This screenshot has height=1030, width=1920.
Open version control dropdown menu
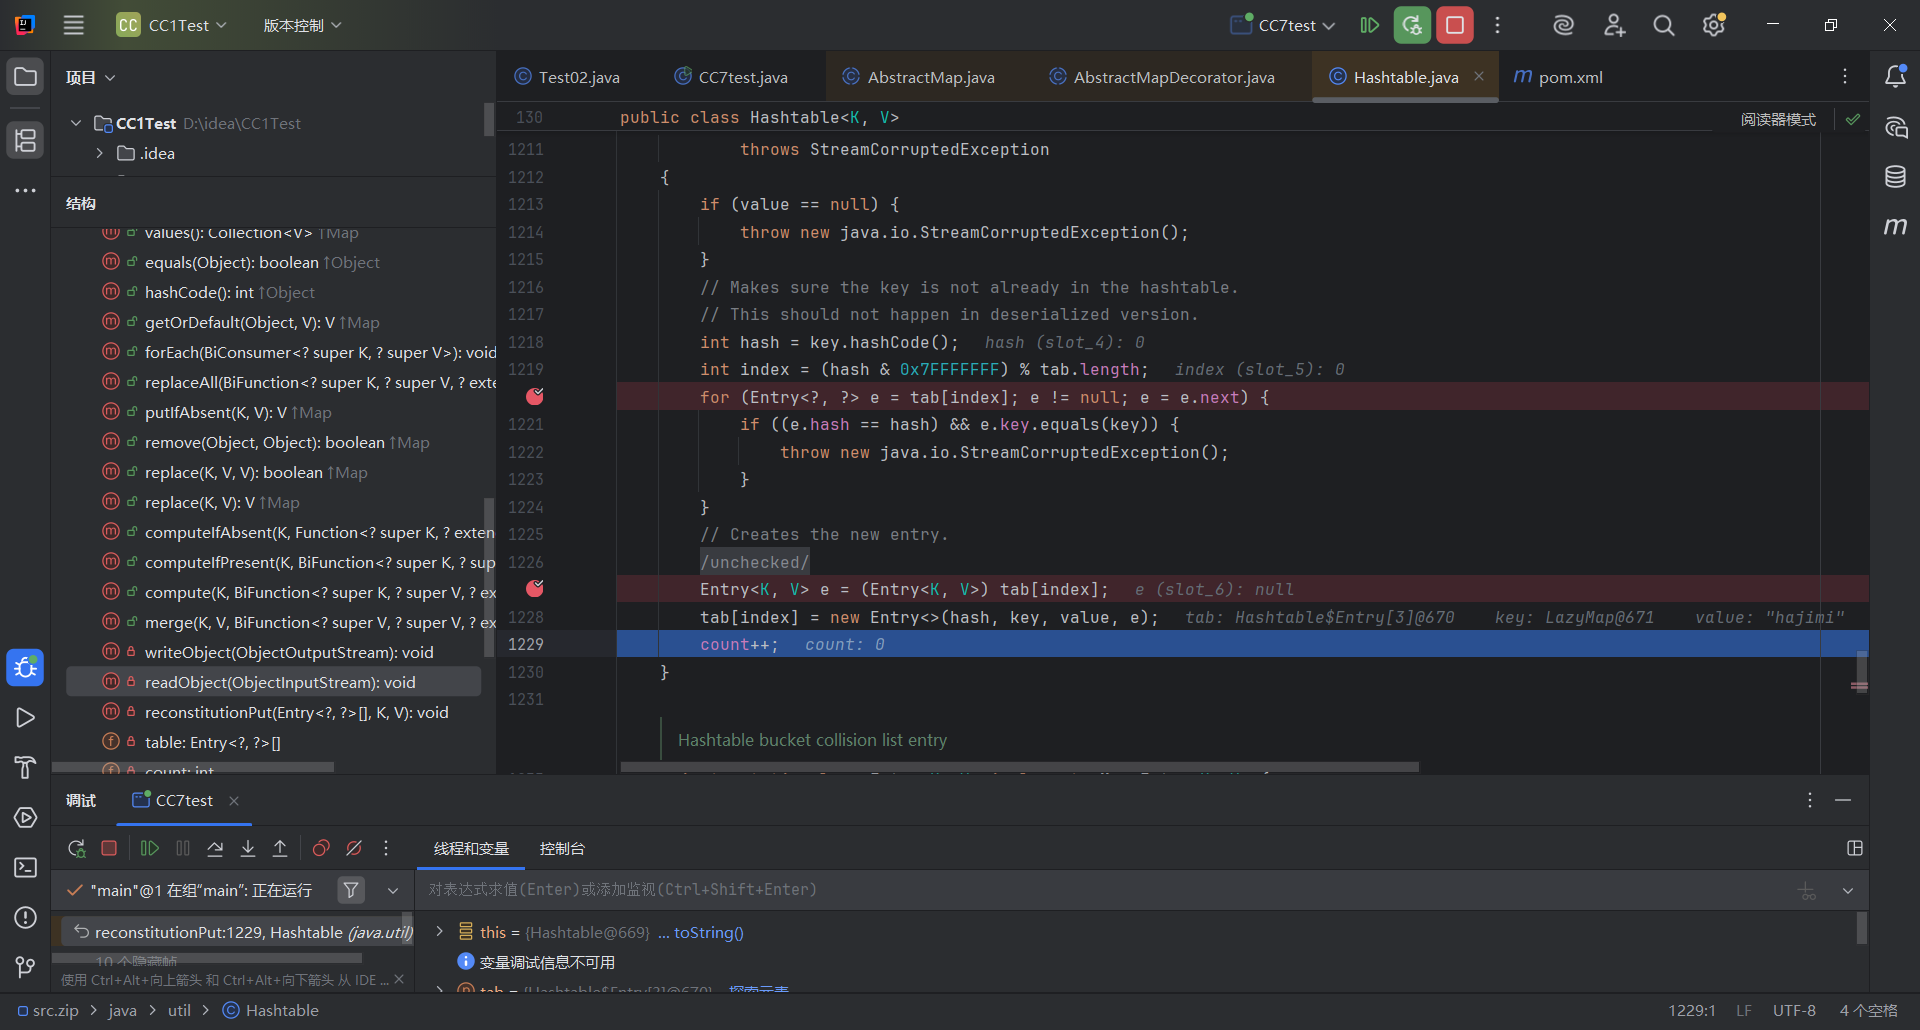coord(302,25)
